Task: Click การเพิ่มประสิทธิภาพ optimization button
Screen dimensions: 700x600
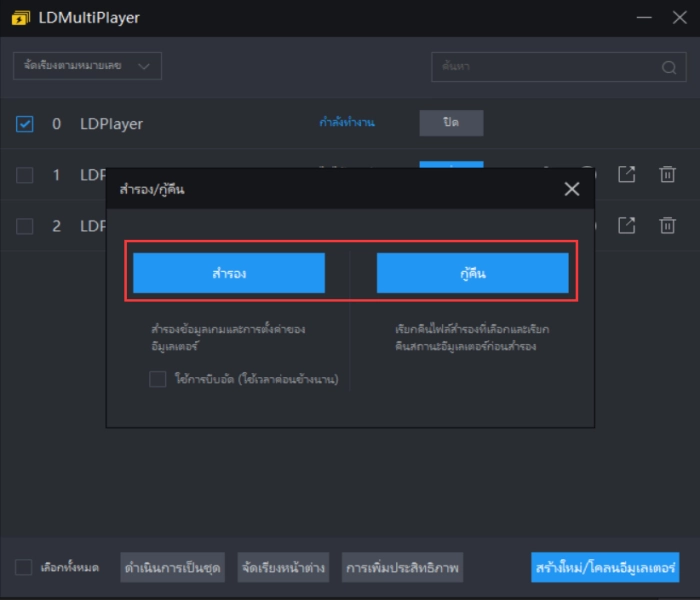Action: (402, 567)
